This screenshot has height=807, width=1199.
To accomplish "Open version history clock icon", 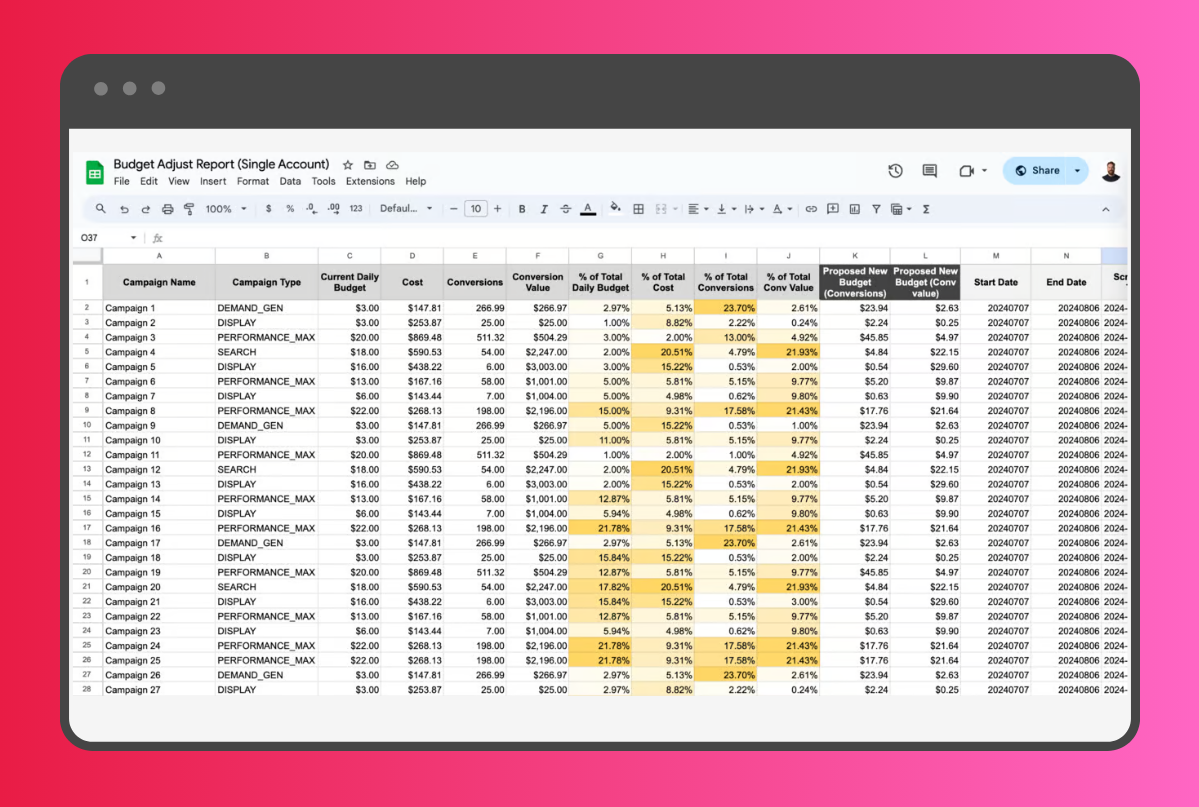I will (x=895, y=171).
